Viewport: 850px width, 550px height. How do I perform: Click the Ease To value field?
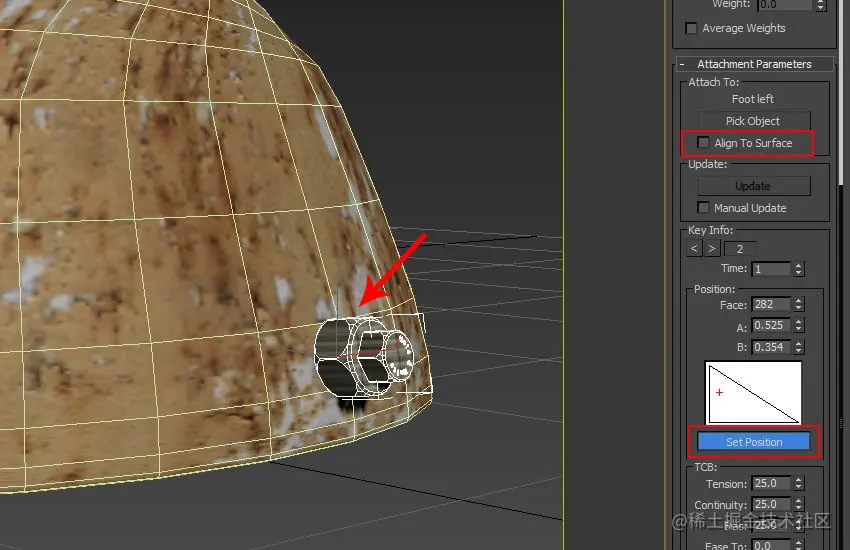tap(771, 545)
